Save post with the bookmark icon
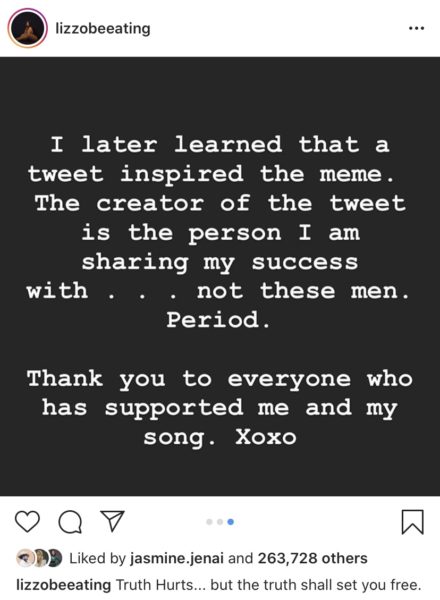Screen dimensions: 440x600 [412, 522]
